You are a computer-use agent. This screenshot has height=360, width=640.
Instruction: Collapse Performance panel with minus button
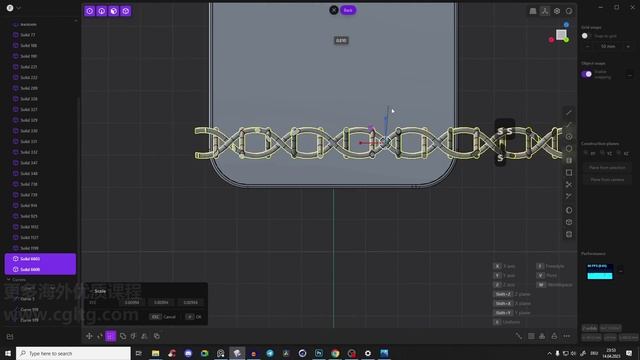(620, 271)
